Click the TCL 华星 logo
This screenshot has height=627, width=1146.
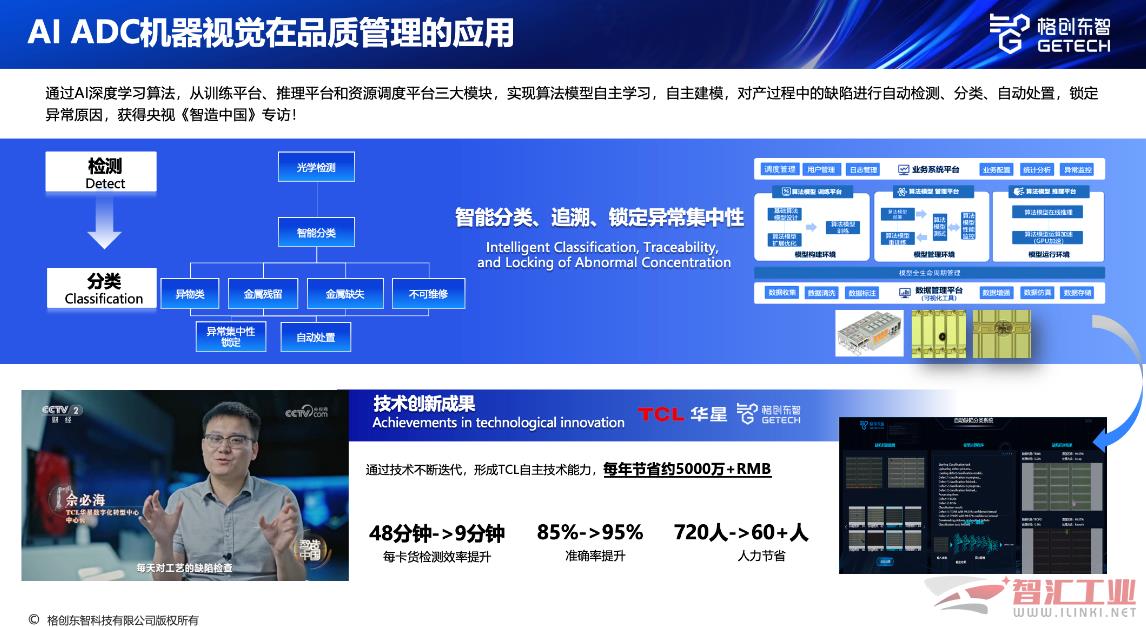(682, 414)
